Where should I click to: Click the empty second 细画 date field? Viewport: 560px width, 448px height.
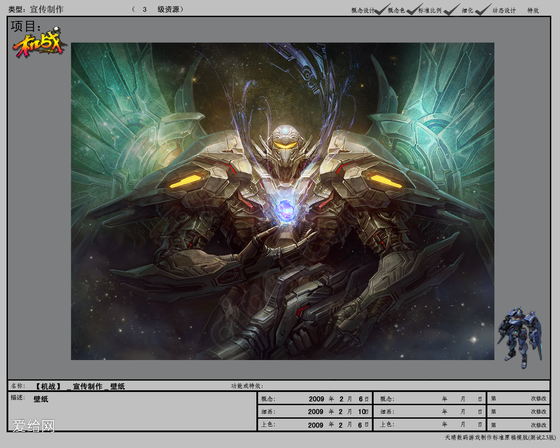coord(430,412)
